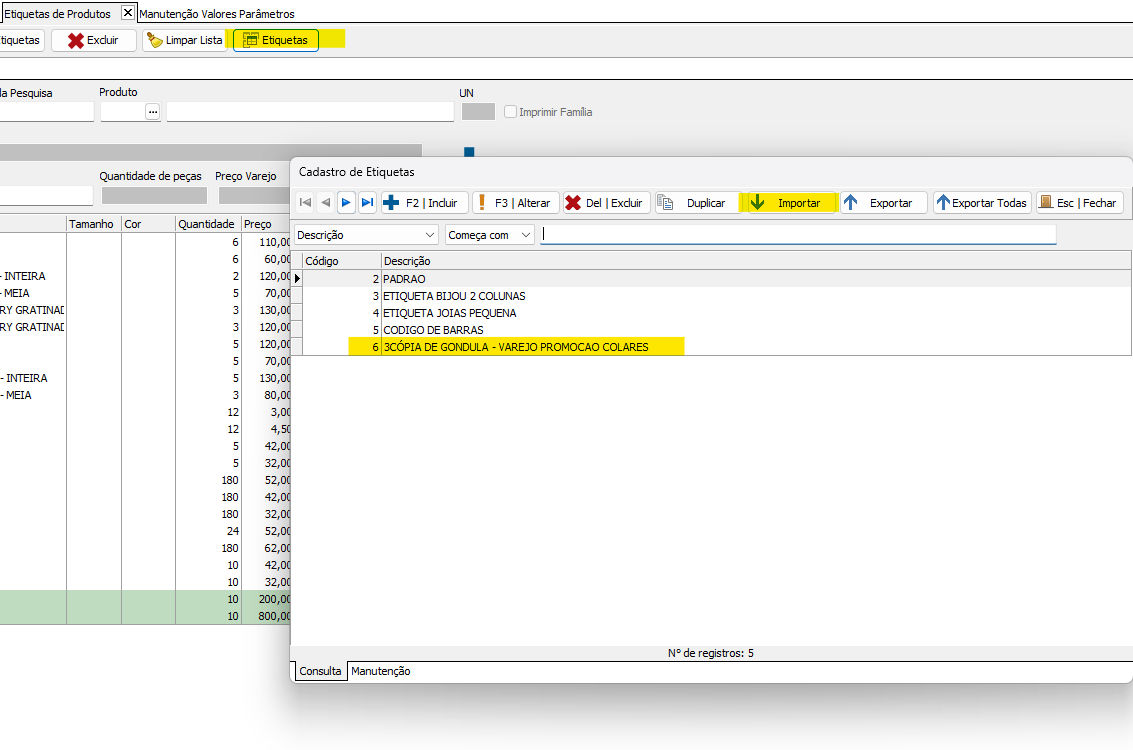Export all labels with Exportar Todas

[x=981, y=203]
